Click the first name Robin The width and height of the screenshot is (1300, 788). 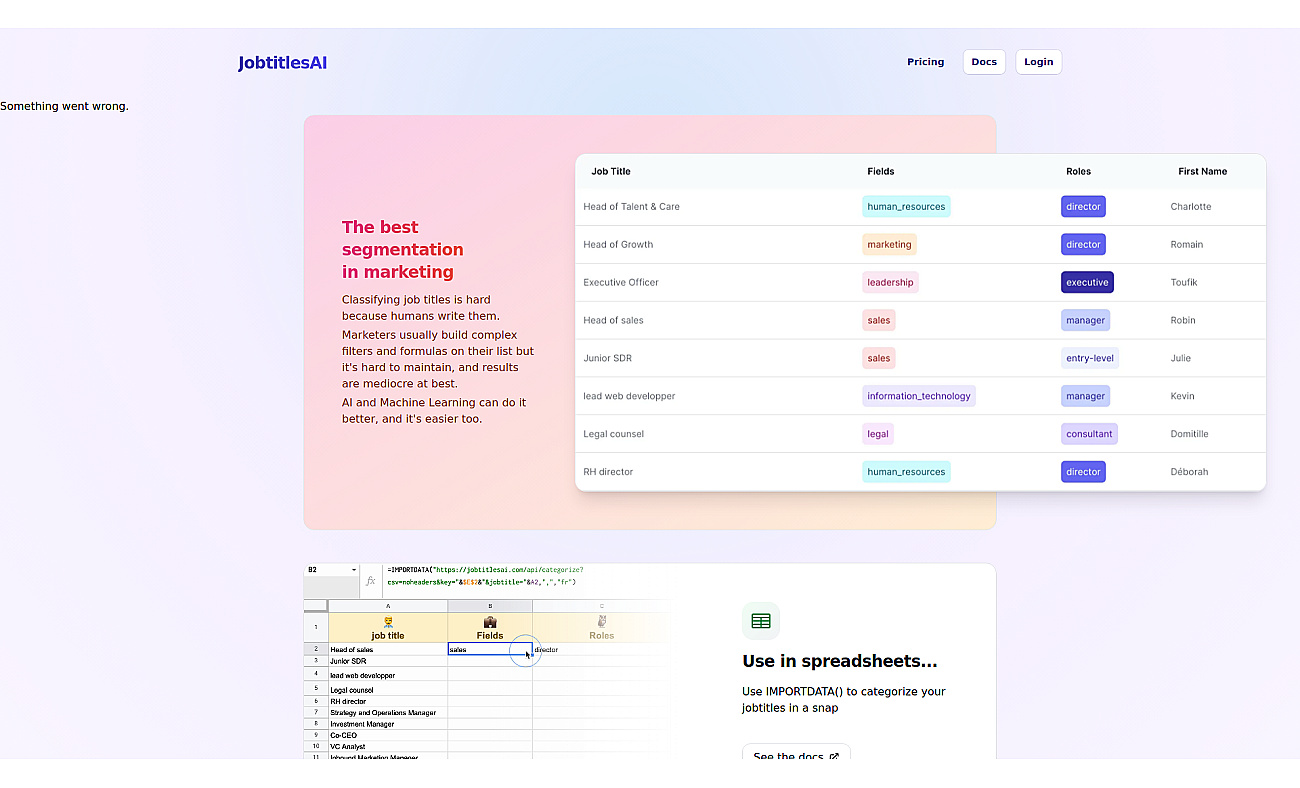tap(1183, 321)
